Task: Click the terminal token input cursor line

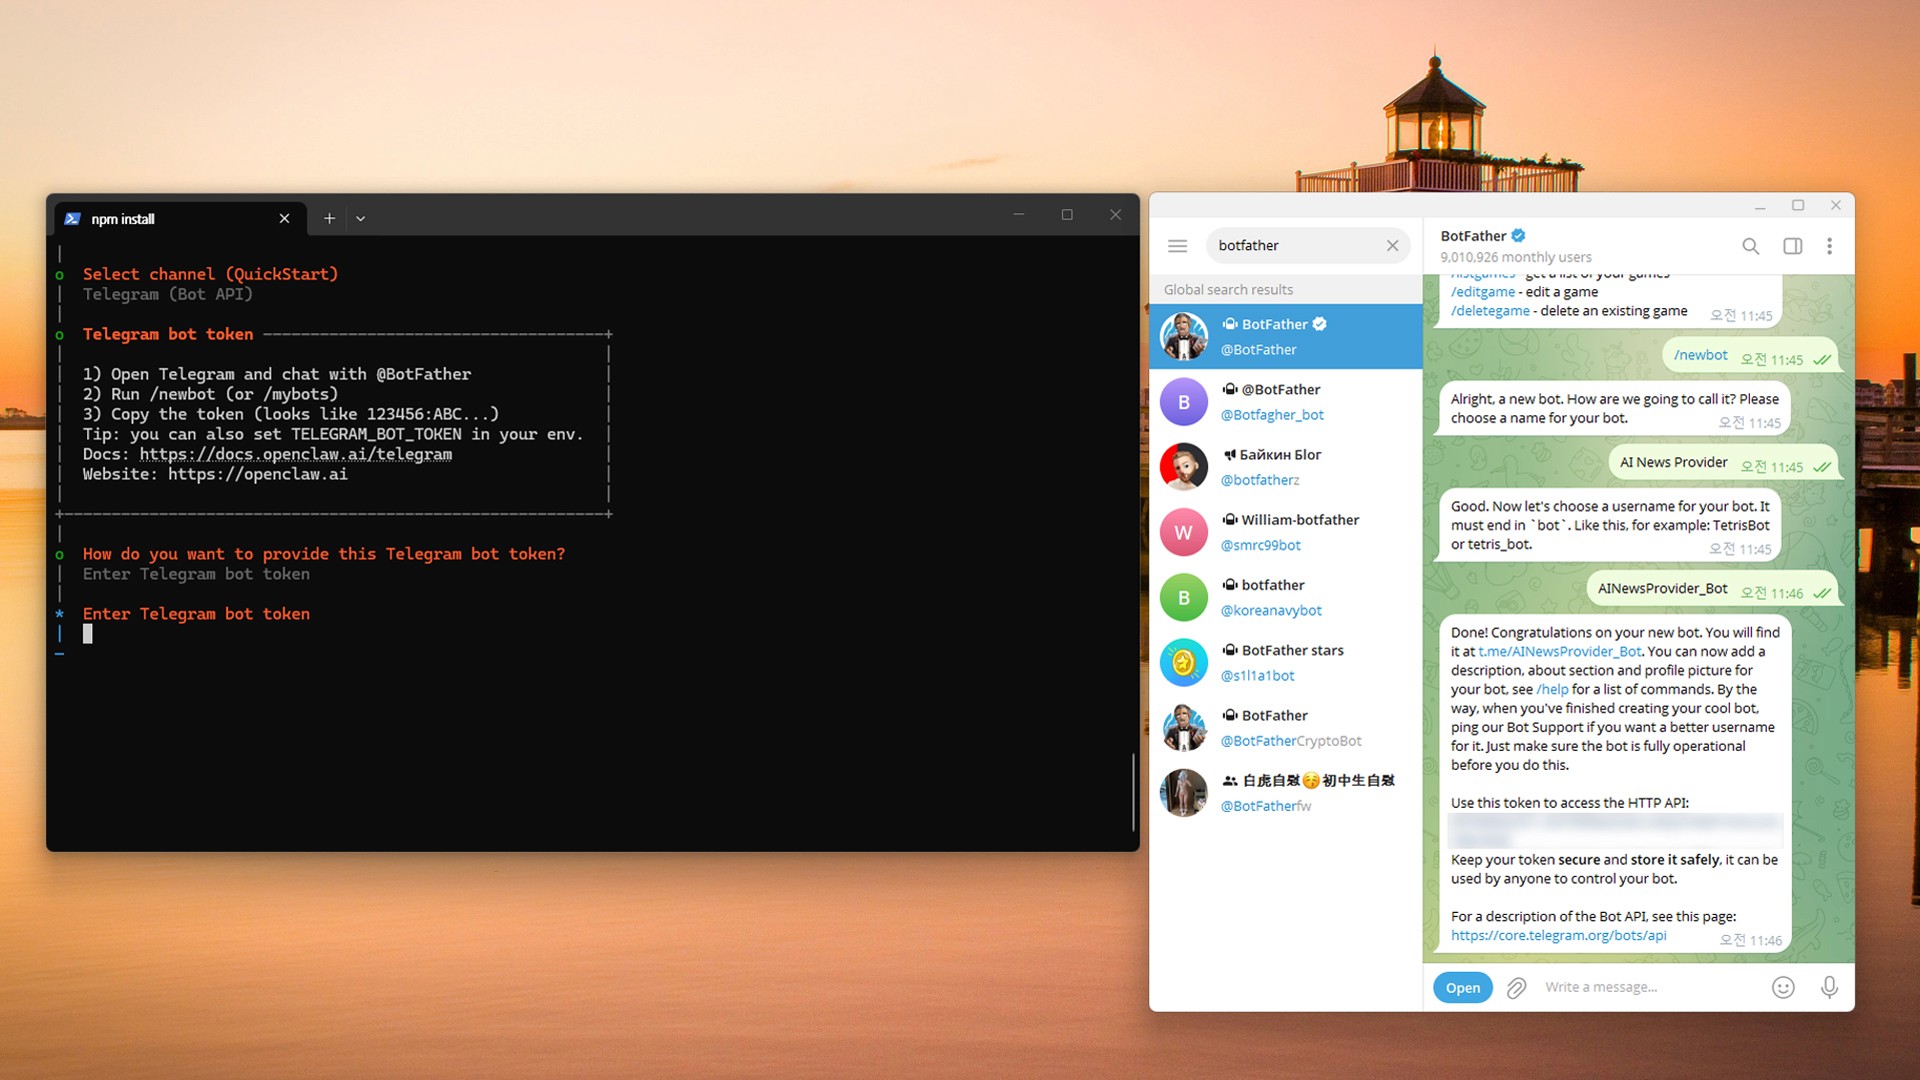Action: click(88, 634)
